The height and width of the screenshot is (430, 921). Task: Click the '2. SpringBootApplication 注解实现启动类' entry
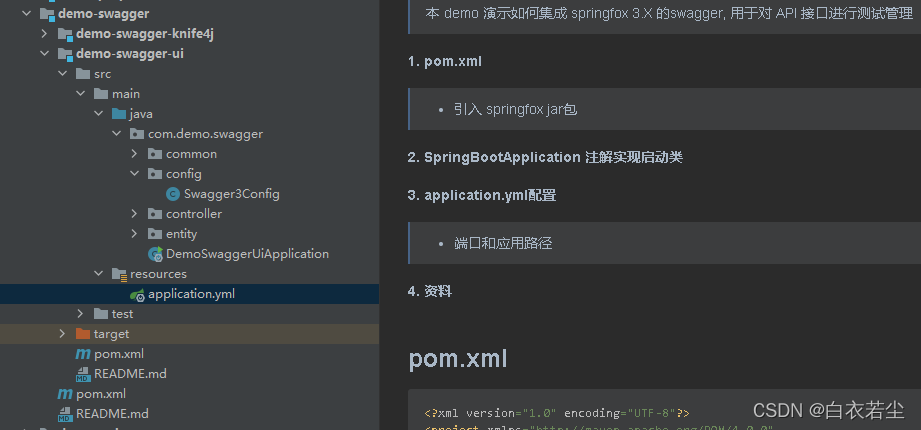pos(545,157)
